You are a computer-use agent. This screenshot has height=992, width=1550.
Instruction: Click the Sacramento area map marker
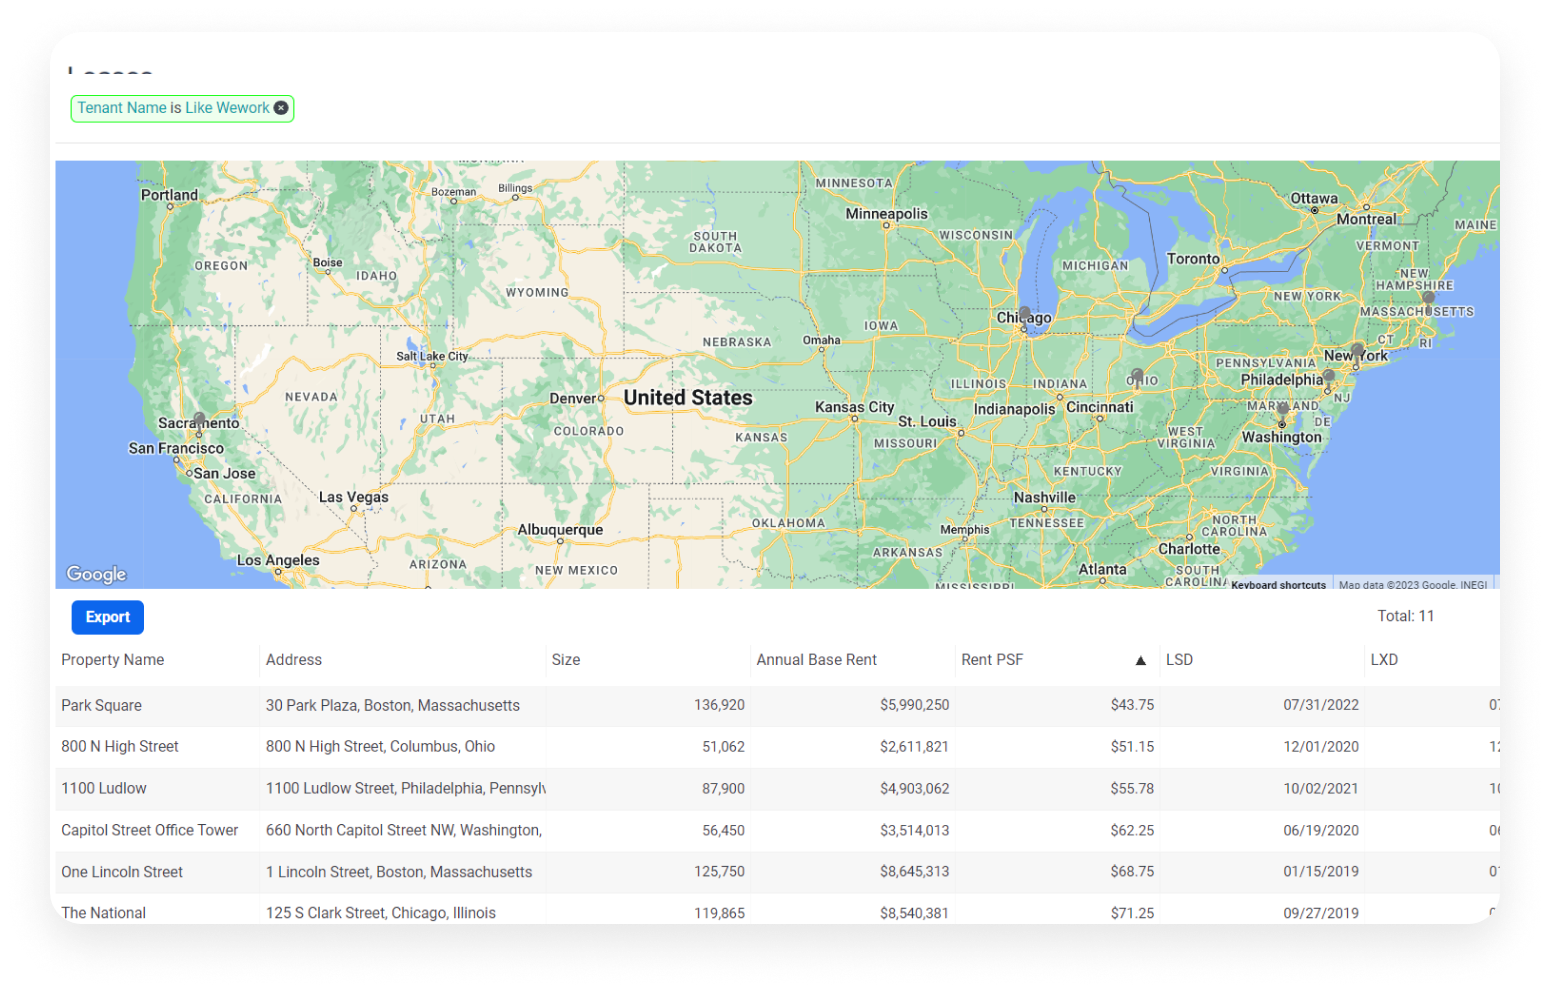point(198,417)
